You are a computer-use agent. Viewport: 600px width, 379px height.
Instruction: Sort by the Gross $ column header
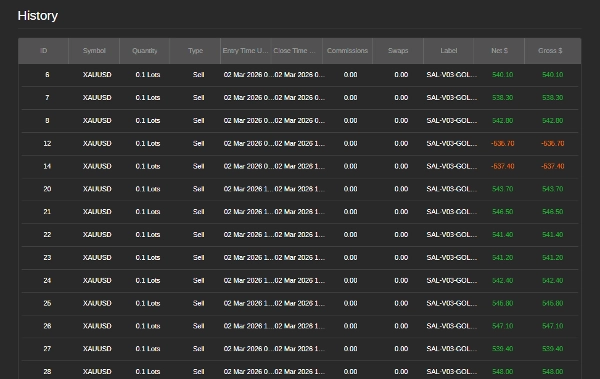pyautogui.click(x=553, y=51)
